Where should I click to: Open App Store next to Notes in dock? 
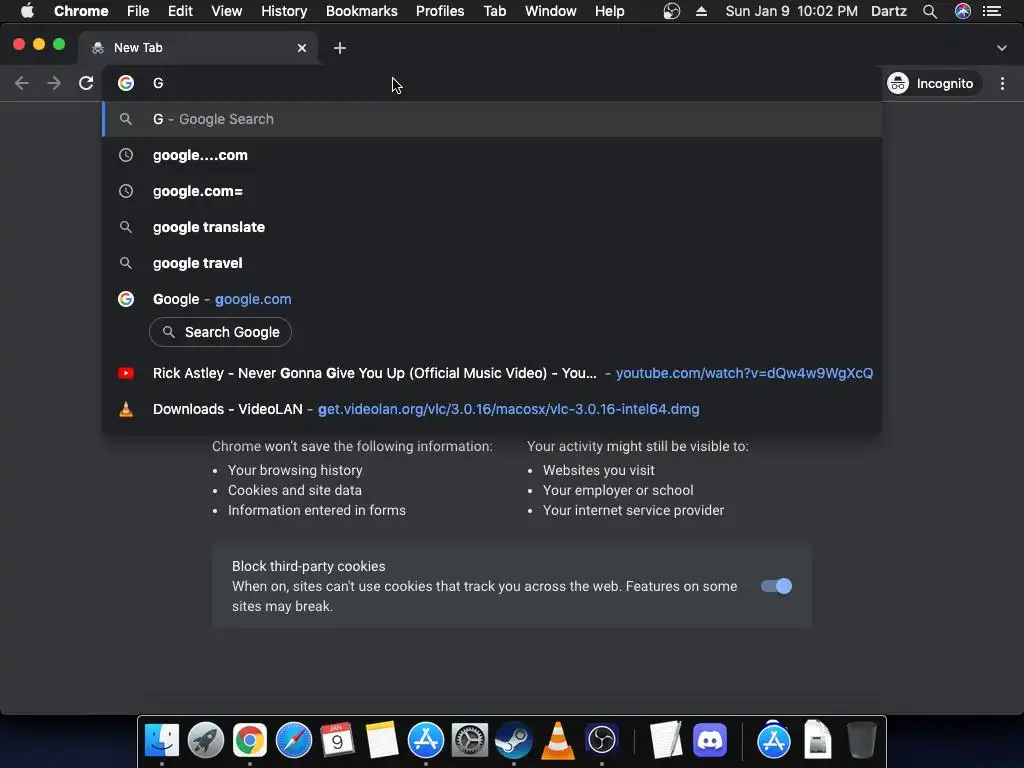point(426,741)
